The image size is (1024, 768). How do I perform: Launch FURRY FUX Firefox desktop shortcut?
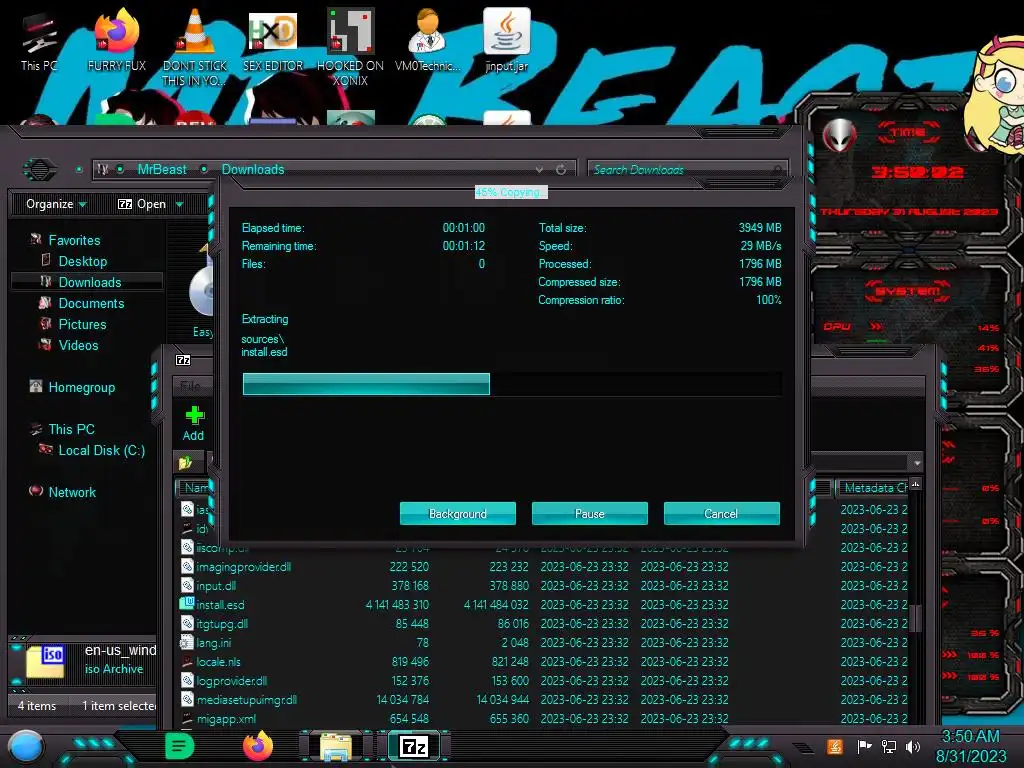click(116, 41)
